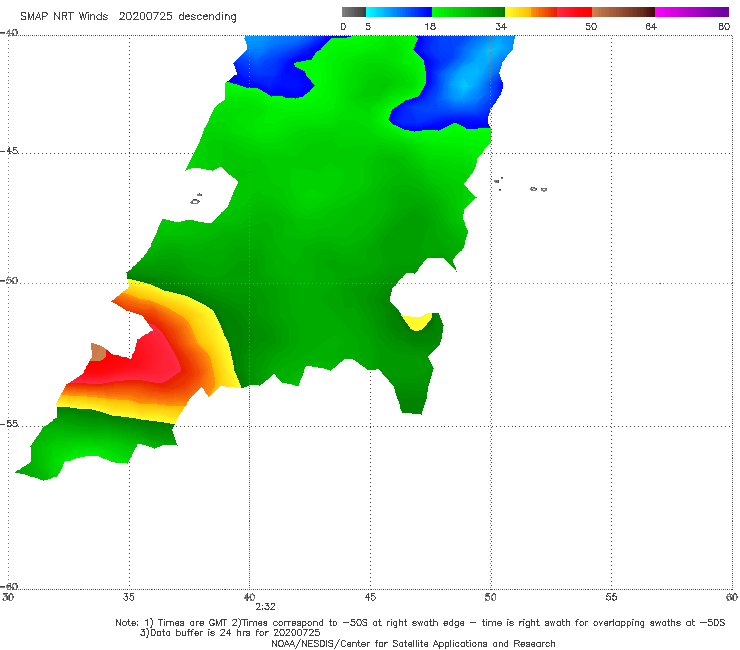
Task: Click the latitude axis label '-40'
Action: click(x=9, y=33)
